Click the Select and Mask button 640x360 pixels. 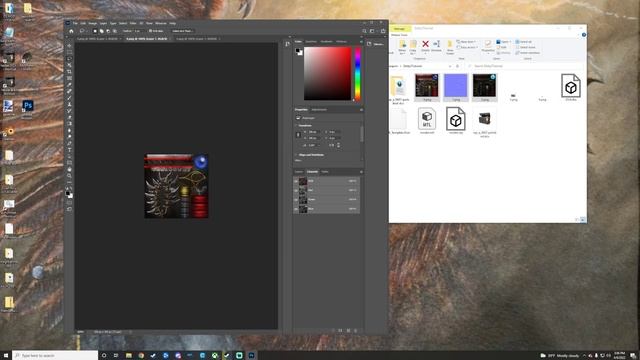click(x=182, y=31)
